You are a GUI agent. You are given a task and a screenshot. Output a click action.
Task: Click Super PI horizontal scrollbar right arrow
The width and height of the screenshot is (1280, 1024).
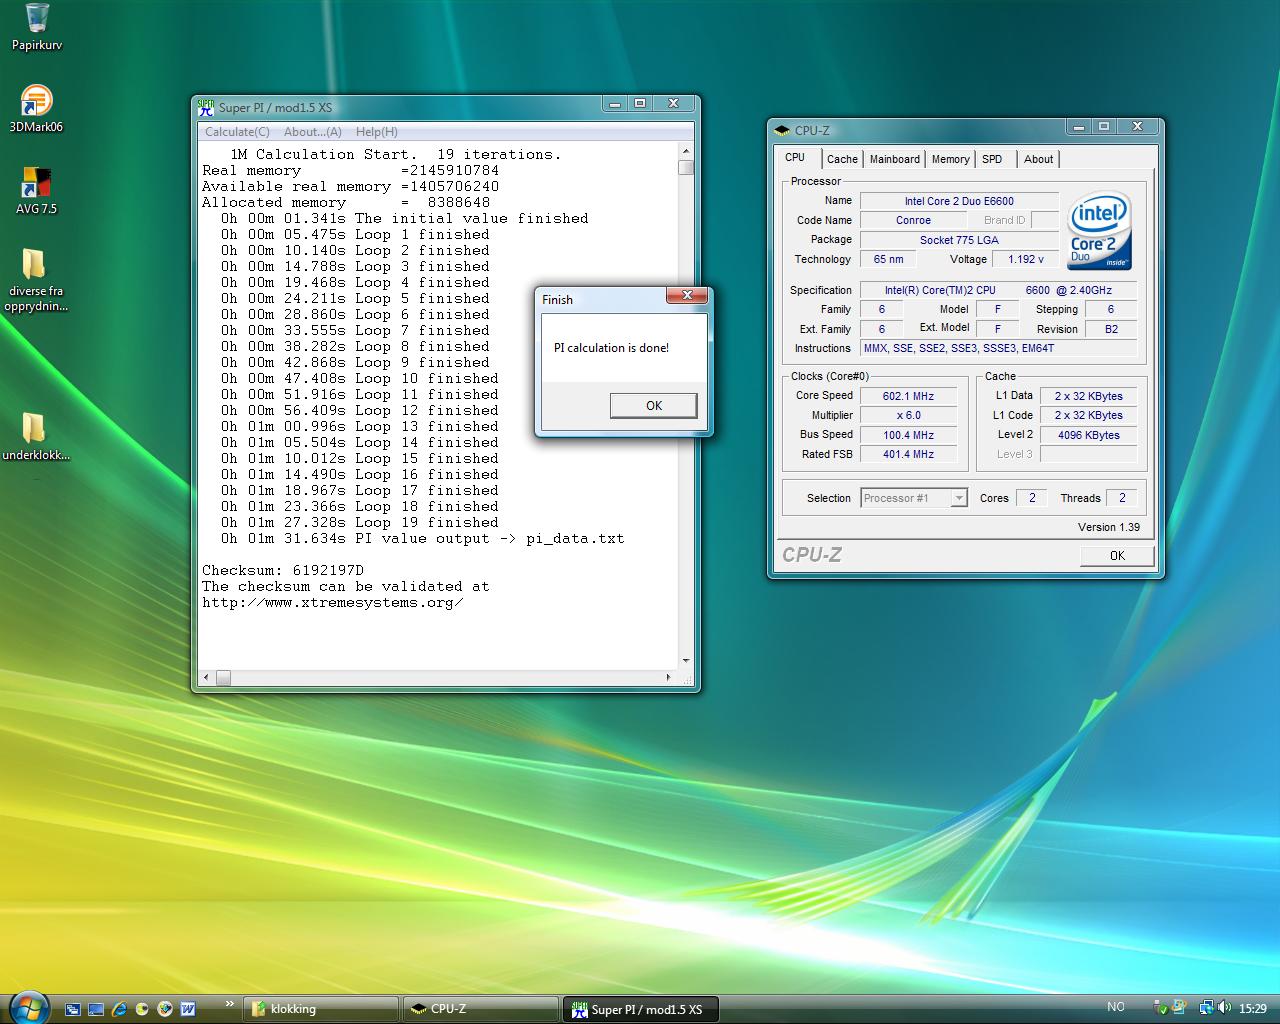coord(669,677)
